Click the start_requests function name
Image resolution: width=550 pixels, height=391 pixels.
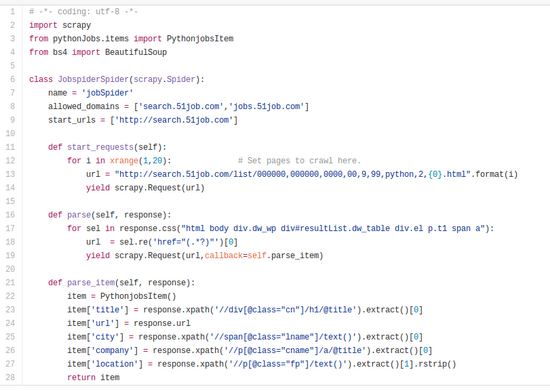tap(100, 147)
